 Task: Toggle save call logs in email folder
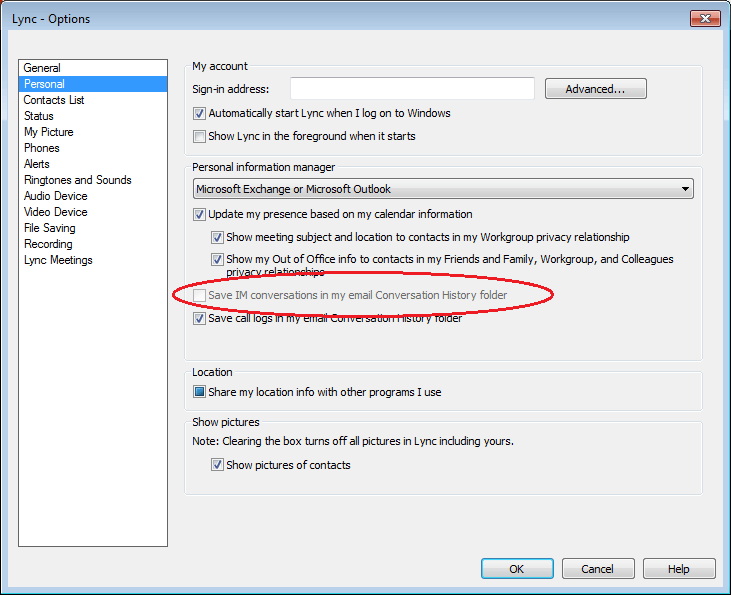pyautogui.click(x=199, y=318)
